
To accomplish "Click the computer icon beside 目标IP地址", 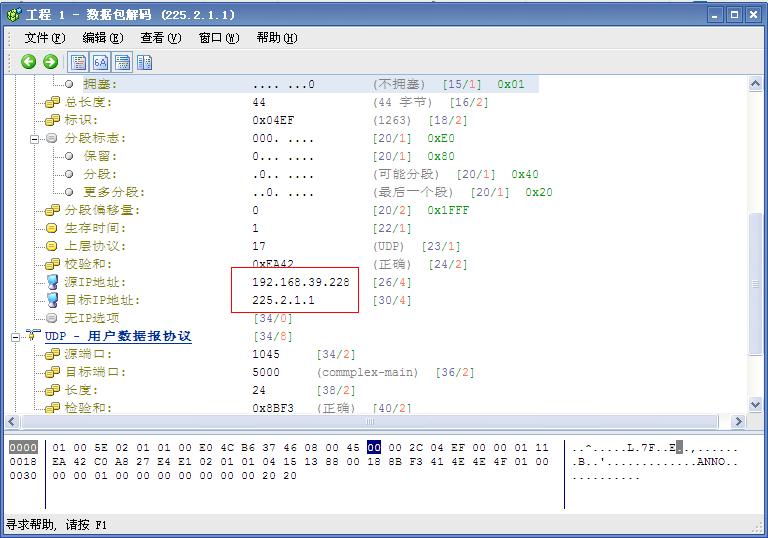I will (x=52, y=300).
